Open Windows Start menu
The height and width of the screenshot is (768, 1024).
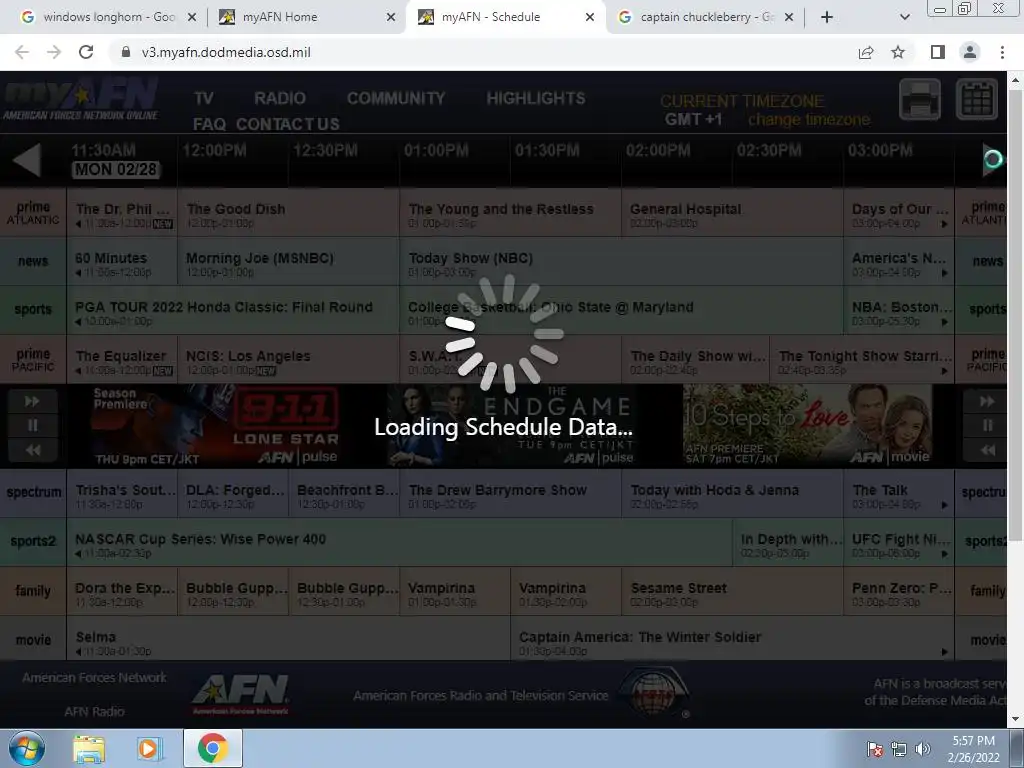[27, 748]
